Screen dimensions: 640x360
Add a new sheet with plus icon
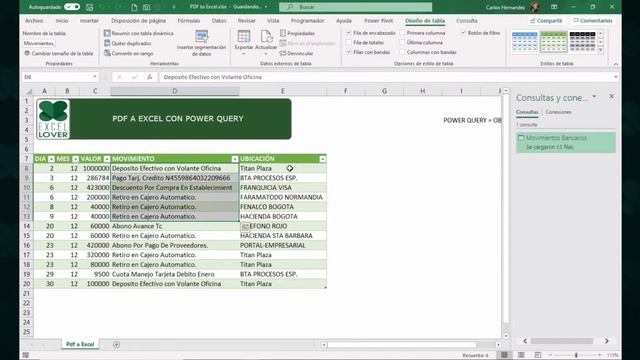[x=116, y=344]
